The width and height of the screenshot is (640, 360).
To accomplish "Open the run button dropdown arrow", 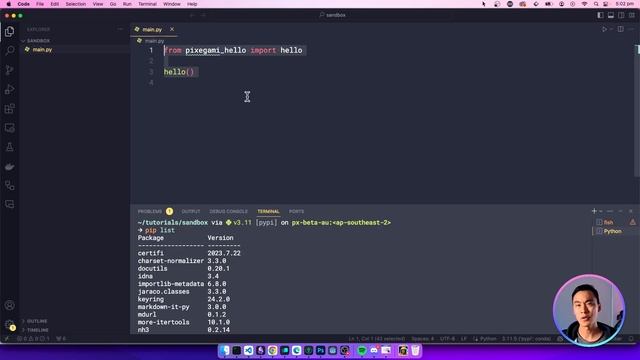I will 611,29.
